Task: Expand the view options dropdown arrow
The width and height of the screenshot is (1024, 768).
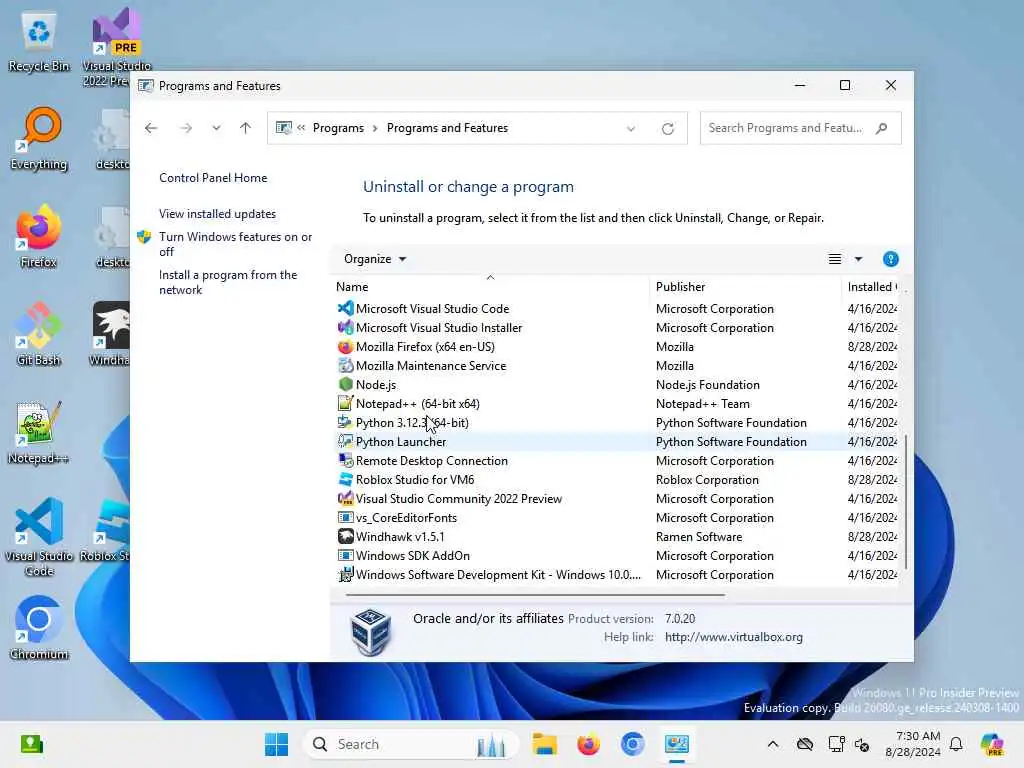Action: click(858, 259)
